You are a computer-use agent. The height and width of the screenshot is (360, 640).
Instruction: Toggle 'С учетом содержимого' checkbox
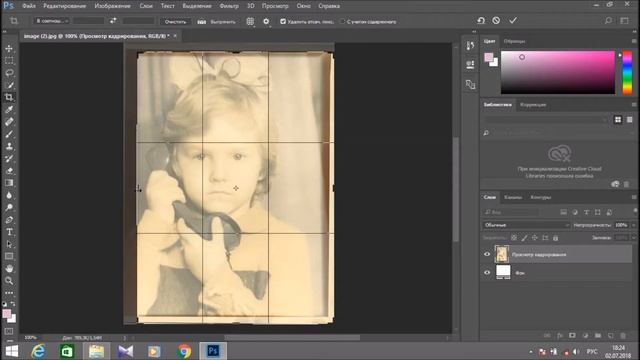tap(342, 21)
